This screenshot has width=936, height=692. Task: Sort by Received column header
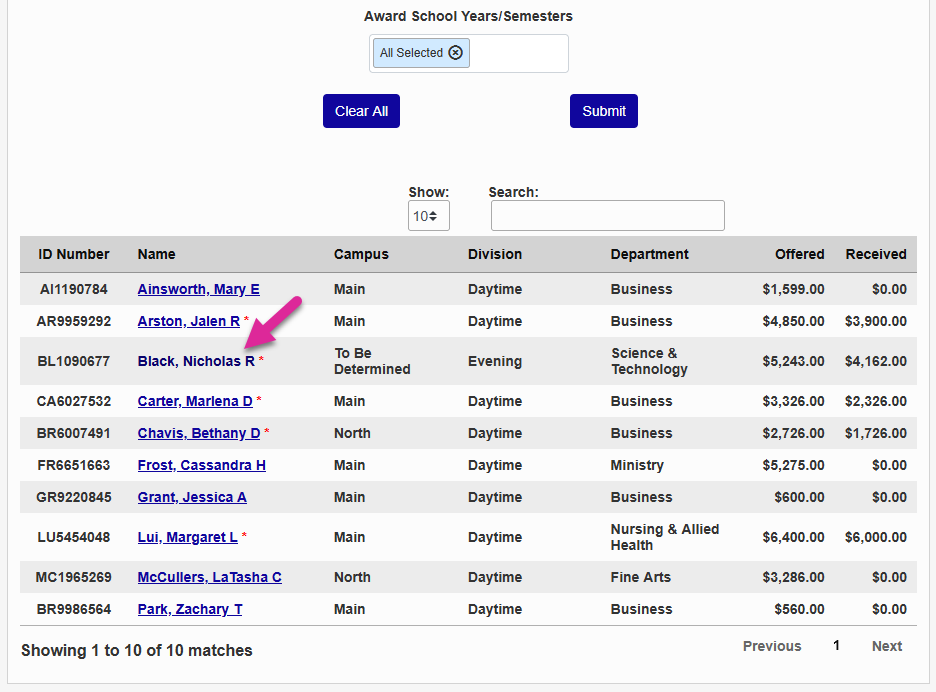click(876, 254)
